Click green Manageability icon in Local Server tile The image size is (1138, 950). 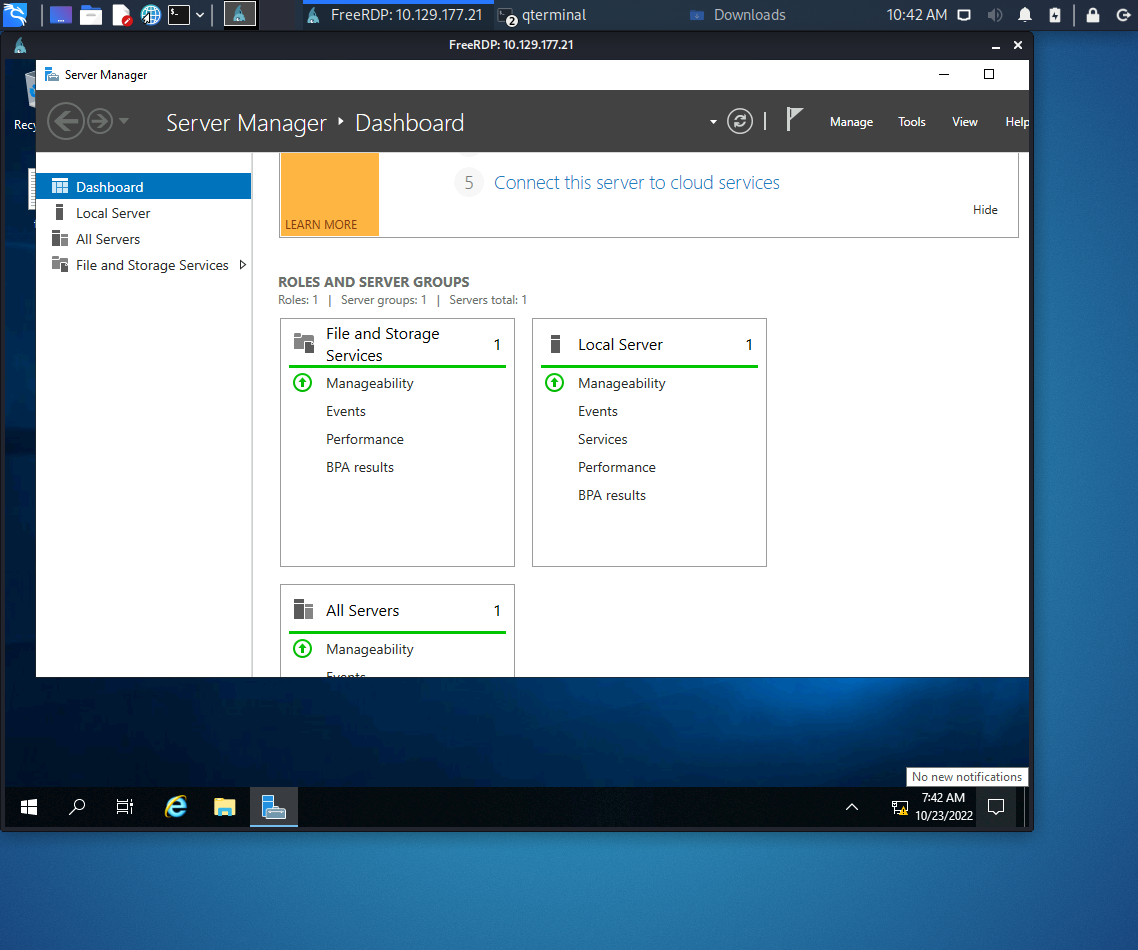(554, 382)
